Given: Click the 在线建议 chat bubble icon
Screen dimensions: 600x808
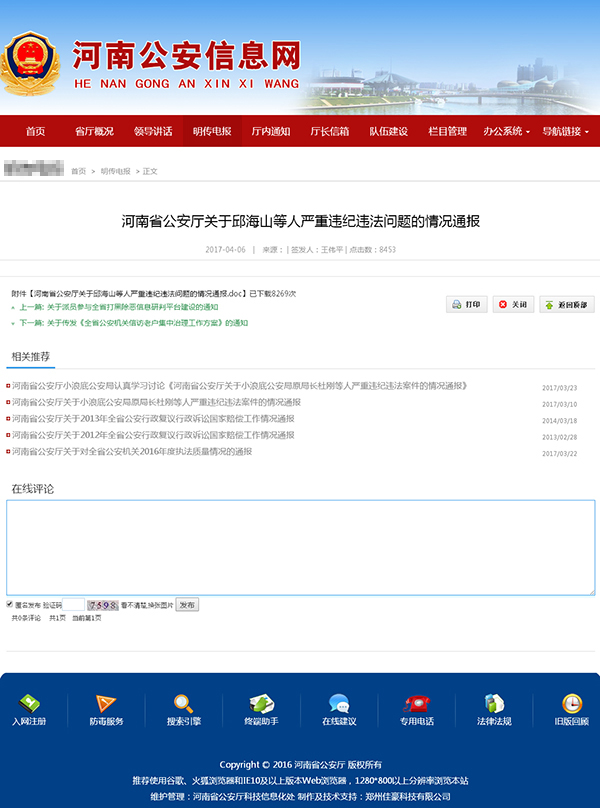Looking at the screenshot, I should pos(339,704).
